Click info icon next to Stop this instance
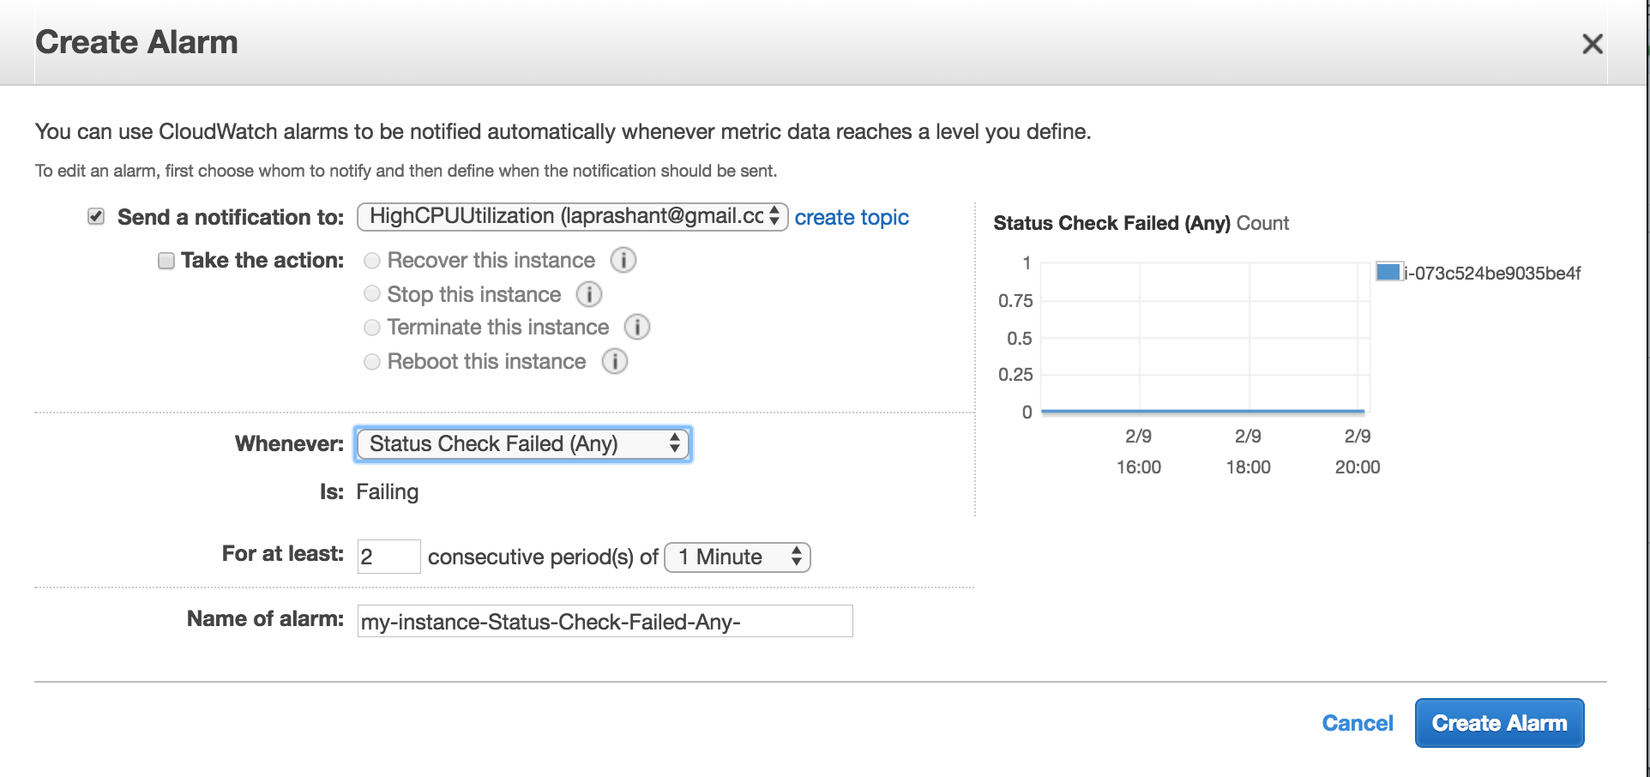The height and width of the screenshot is (777, 1650). (589, 295)
